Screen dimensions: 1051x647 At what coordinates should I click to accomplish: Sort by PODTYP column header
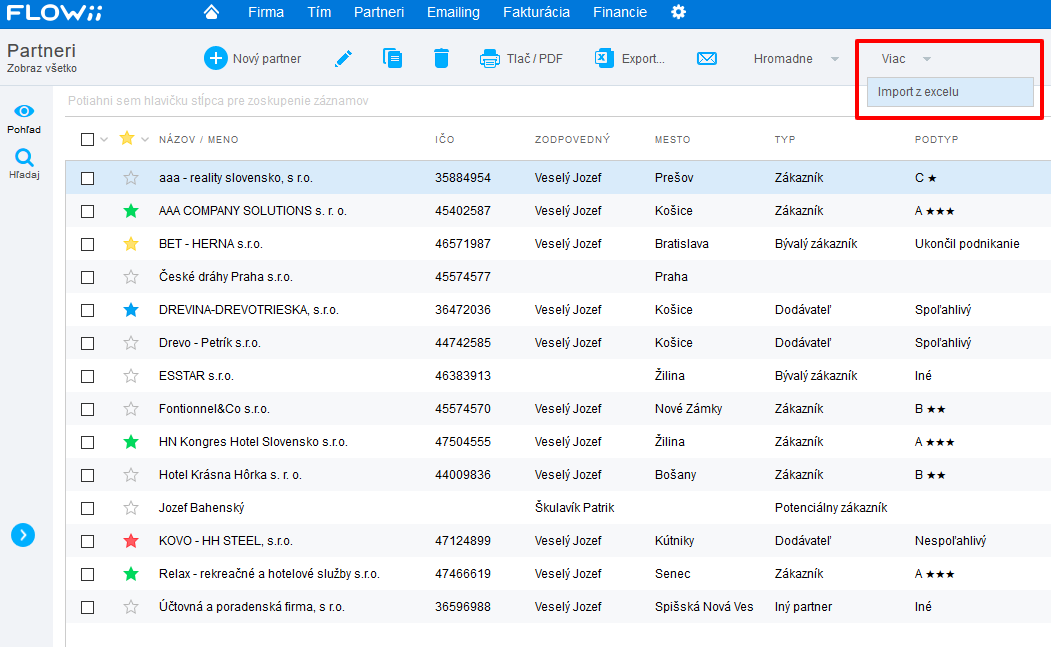pos(936,139)
